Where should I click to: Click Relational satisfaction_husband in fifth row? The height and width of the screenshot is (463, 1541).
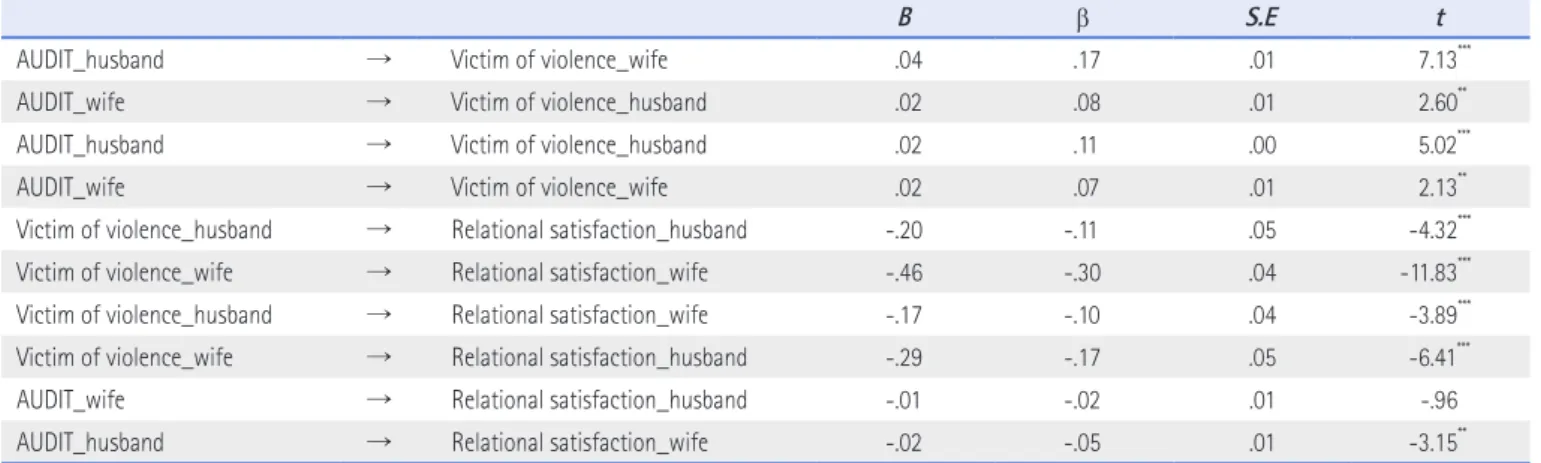pyautogui.click(x=599, y=229)
